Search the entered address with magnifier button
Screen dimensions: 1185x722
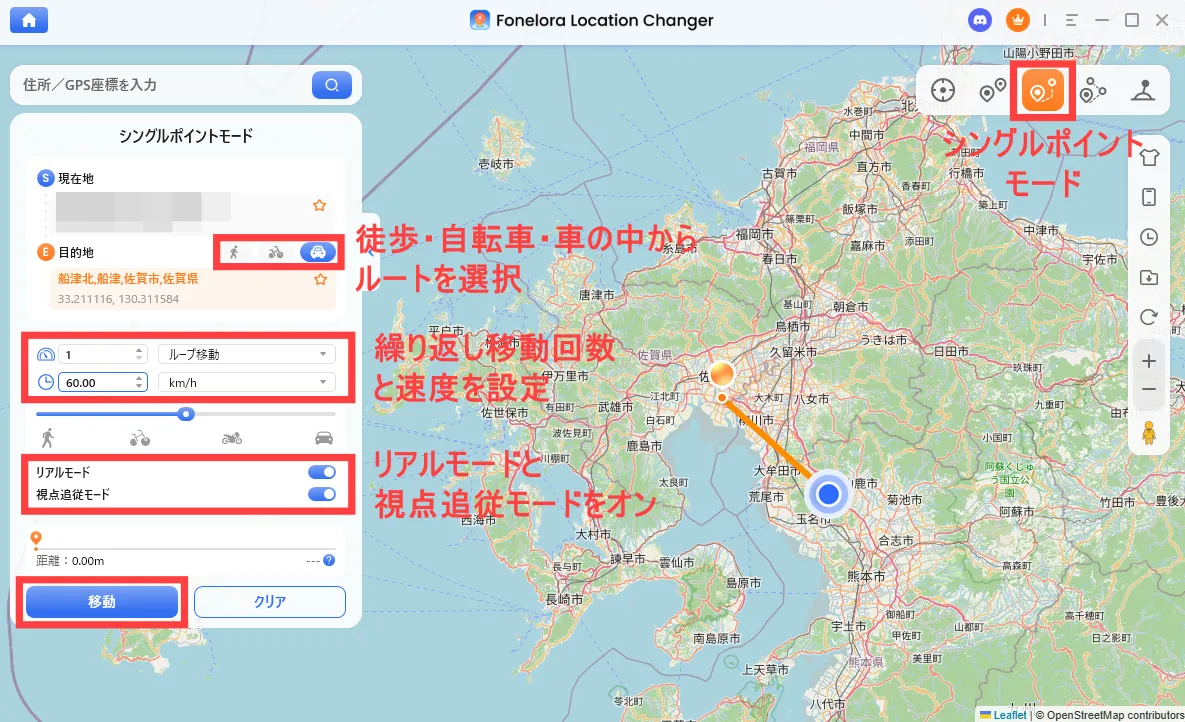(332, 85)
